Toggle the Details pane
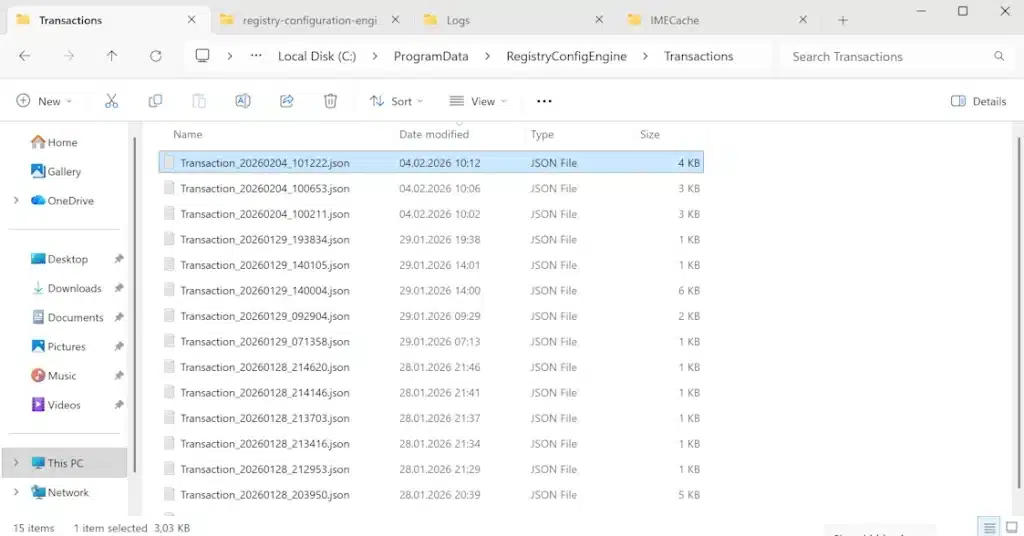Screen dimensions: 1024x536 tap(978, 101)
